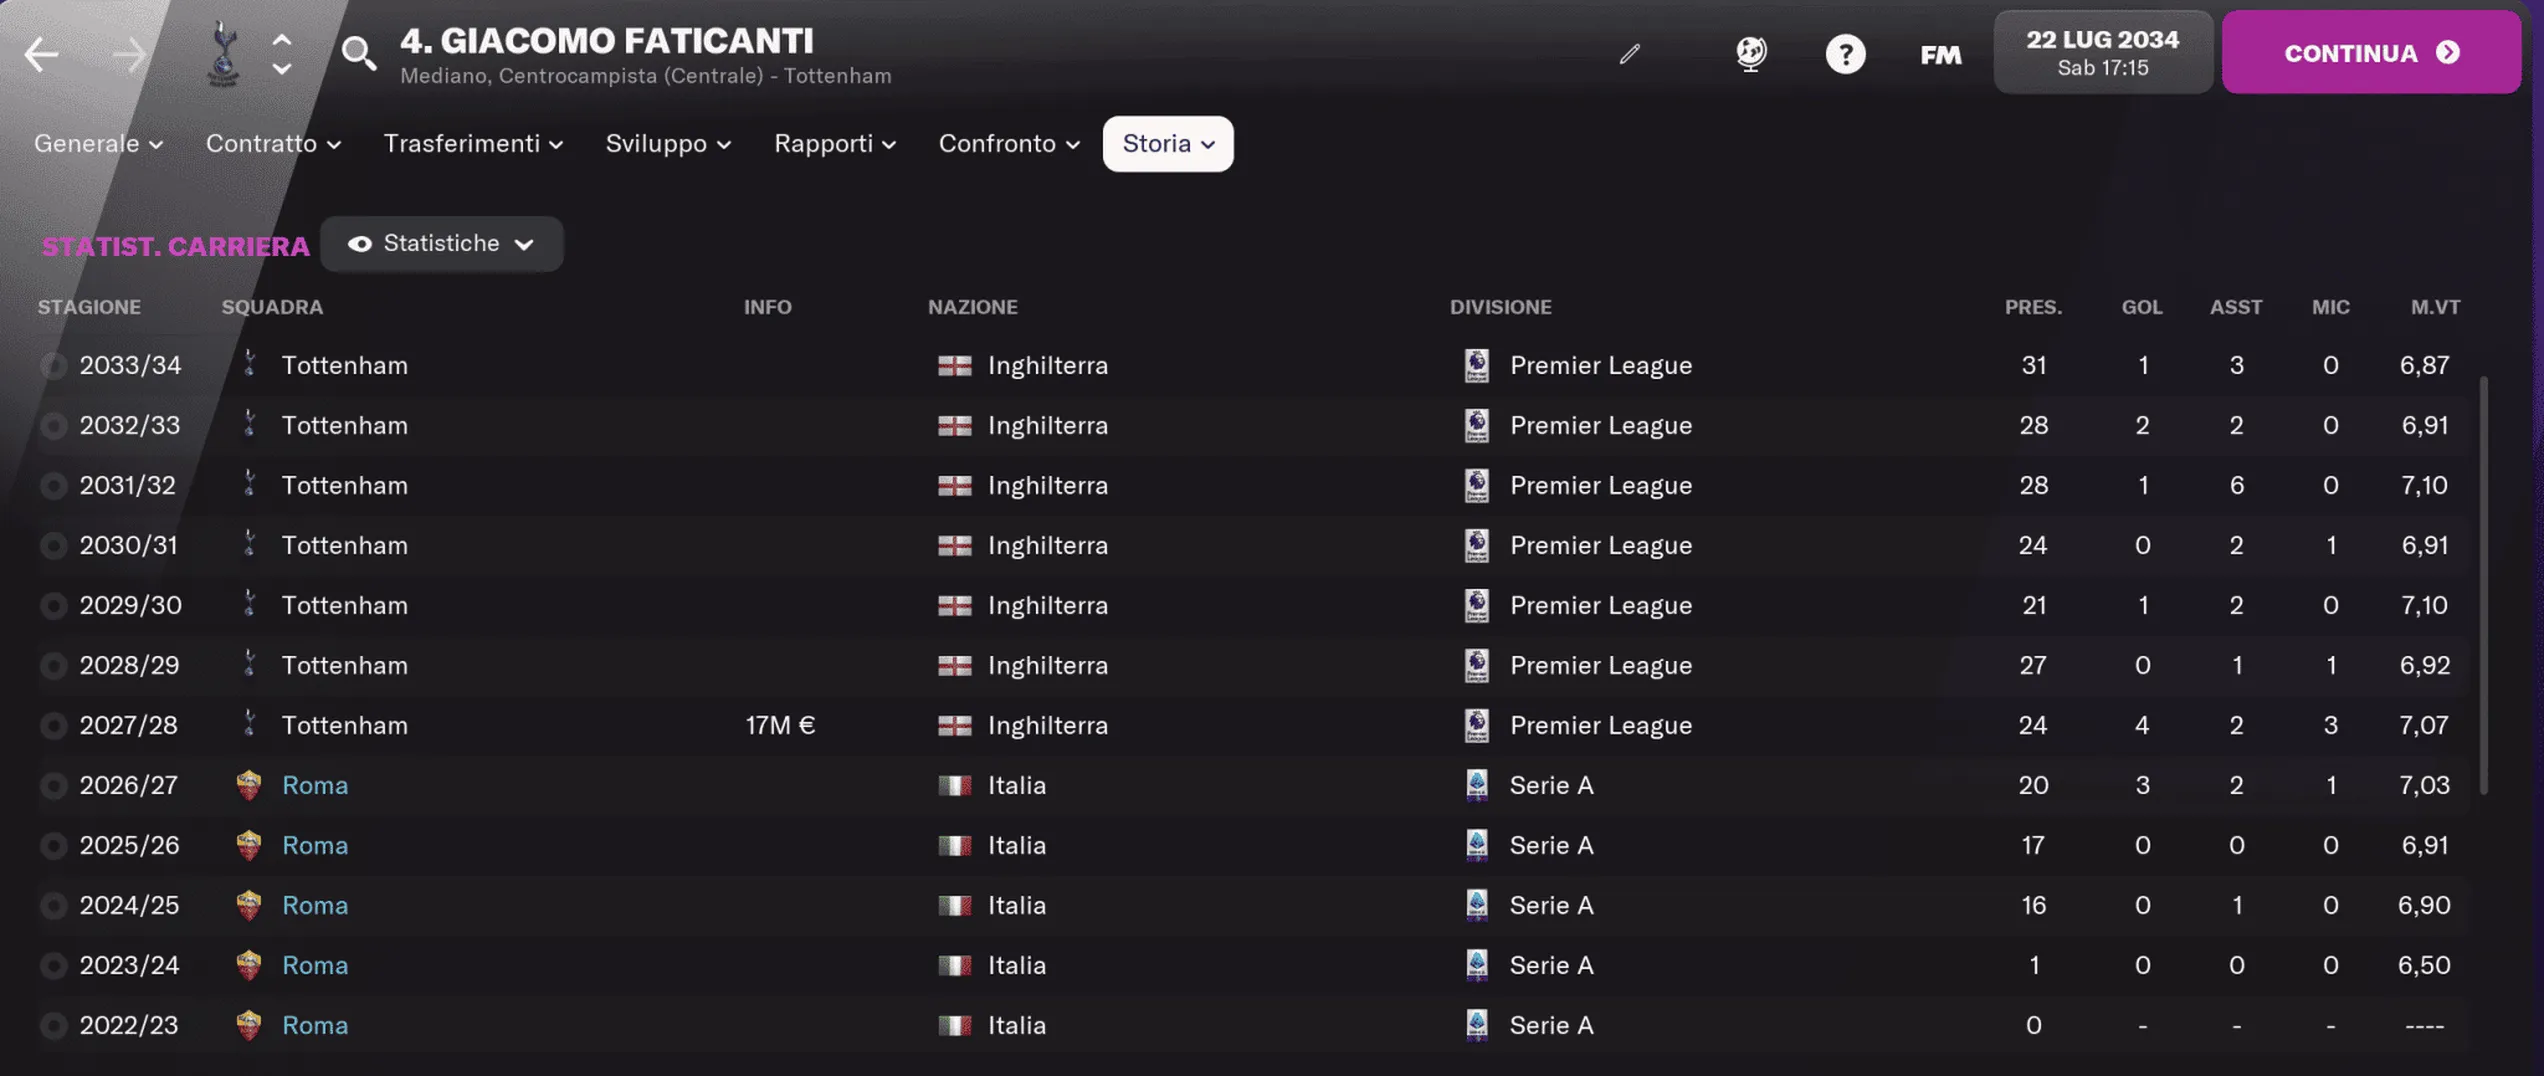Open the Statistiche dropdown
The width and height of the screenshot is (2544, 1076).
tap(442, 243)
